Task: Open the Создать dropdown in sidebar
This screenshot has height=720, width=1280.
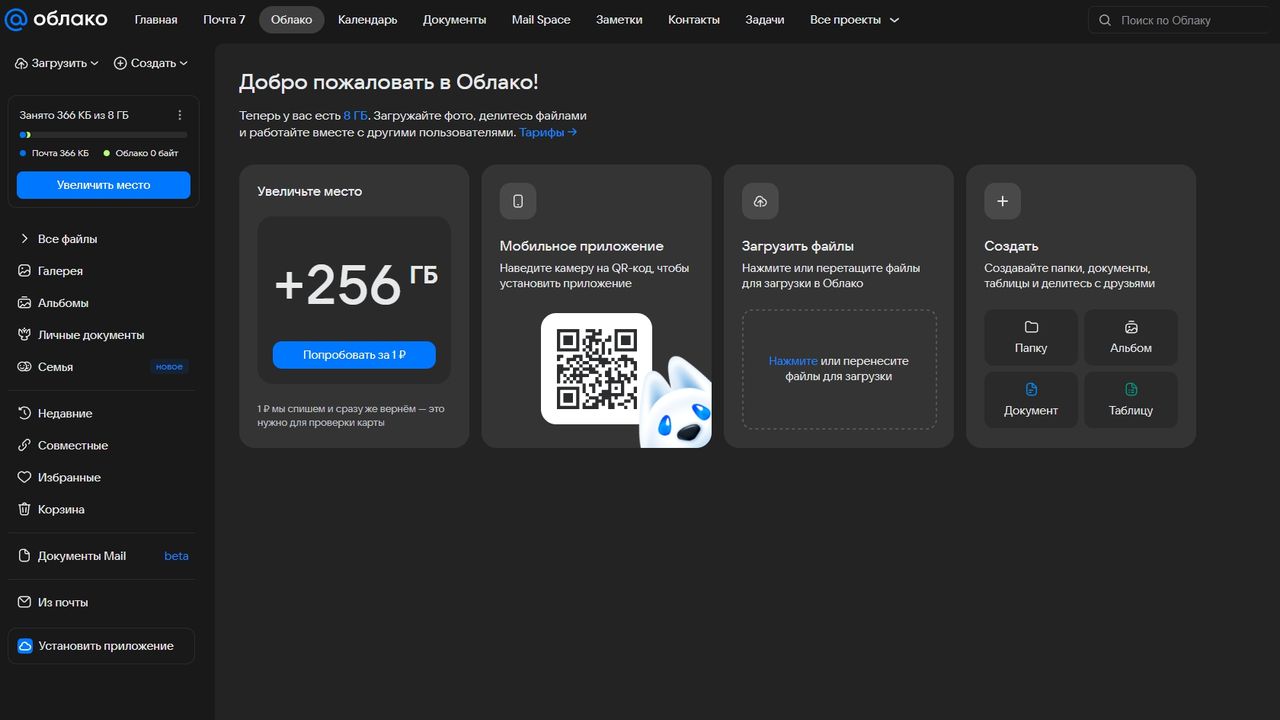Action: 151,63
